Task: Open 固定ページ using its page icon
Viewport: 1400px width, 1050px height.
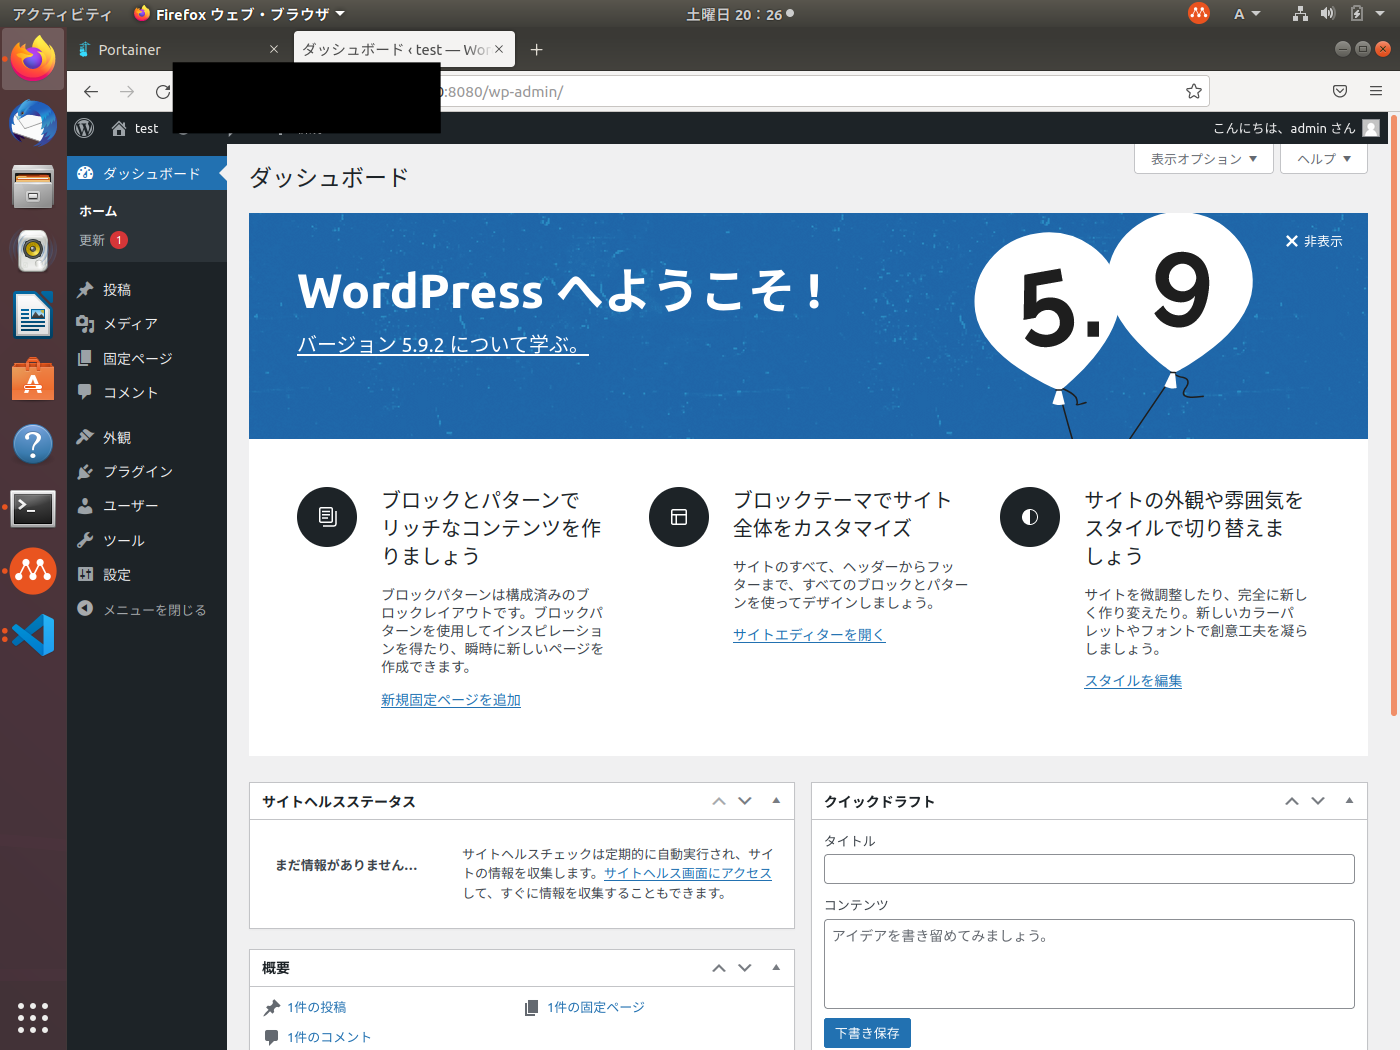Action: pos(85,358)
